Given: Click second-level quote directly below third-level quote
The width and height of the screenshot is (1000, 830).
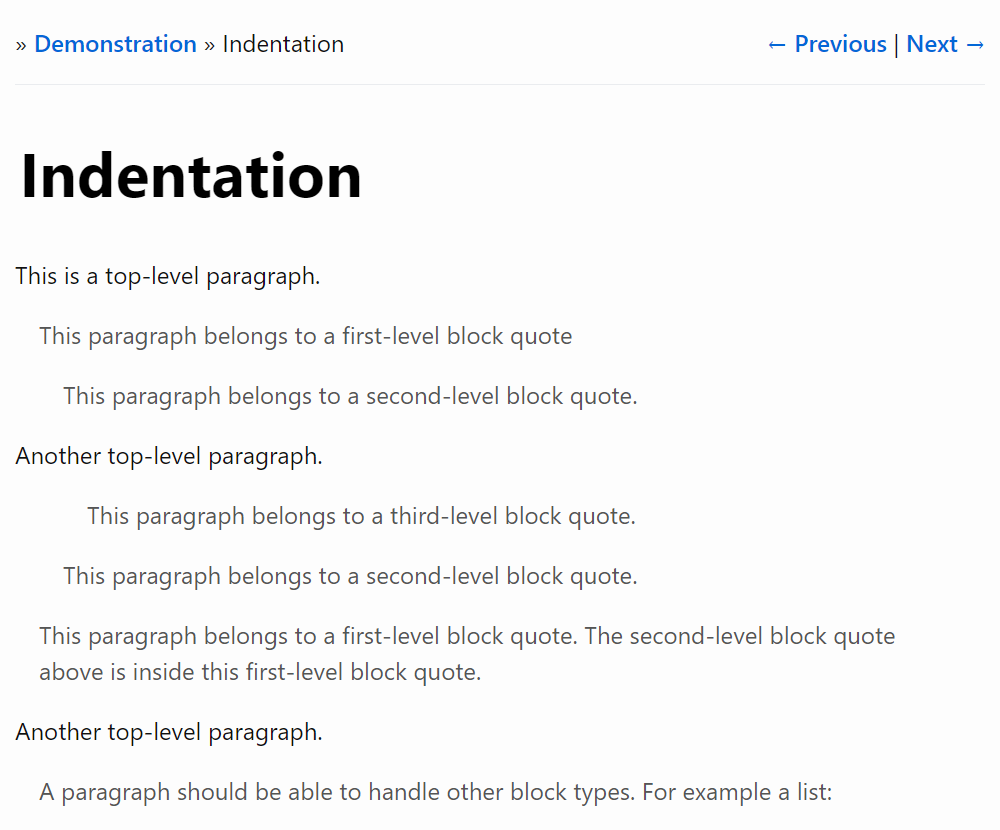Looking at the screenshot, I should tap(350, 576).
